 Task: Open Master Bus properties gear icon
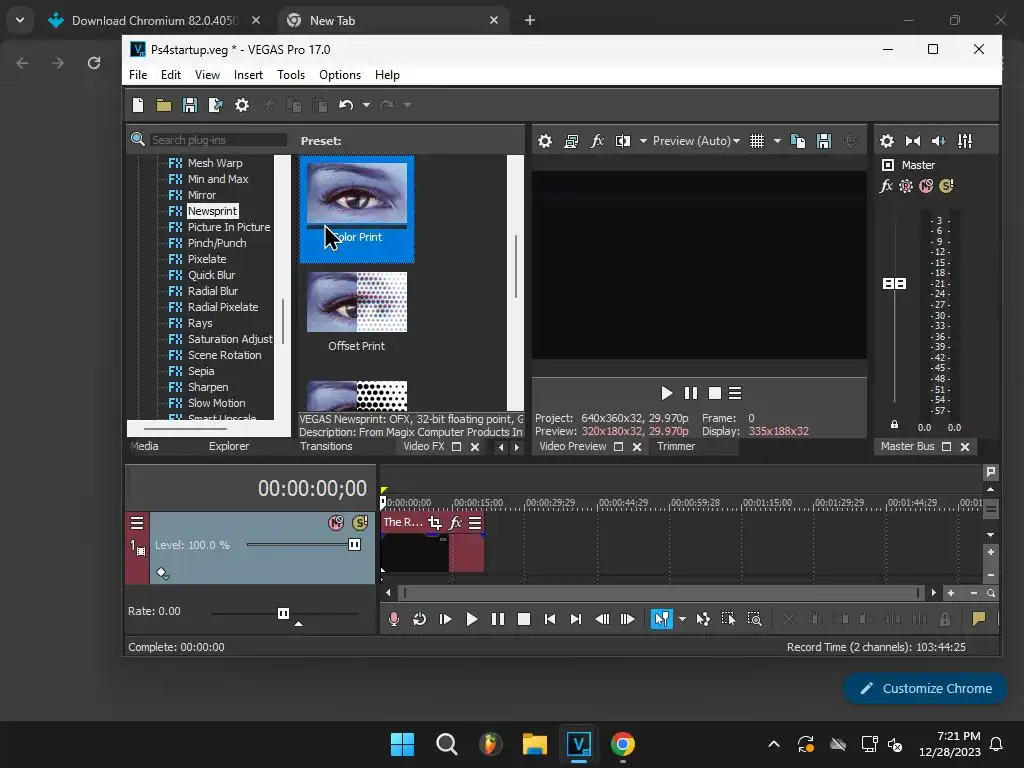click(887, 141)
